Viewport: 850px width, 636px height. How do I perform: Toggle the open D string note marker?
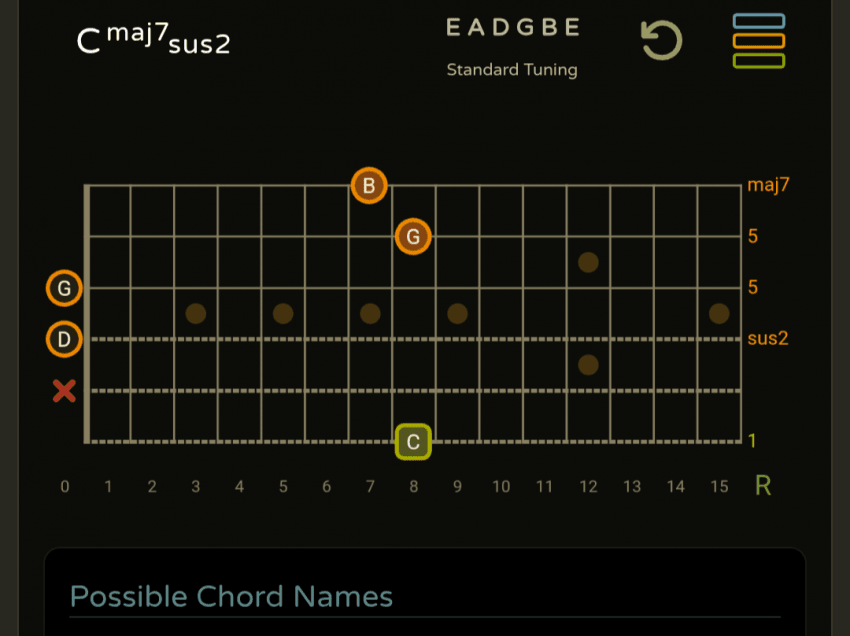click(64, 340)
